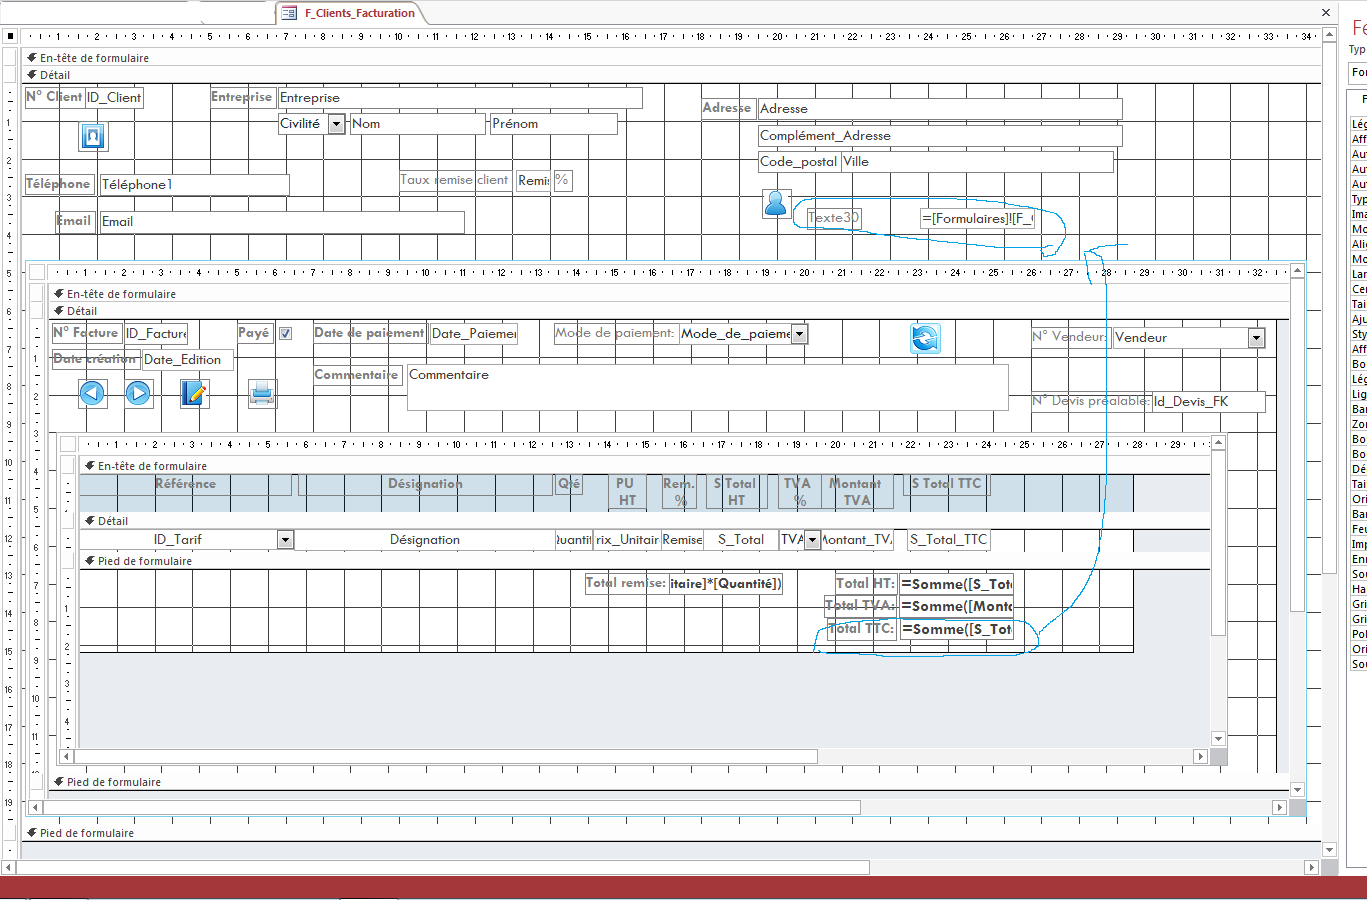Click the blue refresh arrows icon
The image size is (1367, 900).
[926, 339]
